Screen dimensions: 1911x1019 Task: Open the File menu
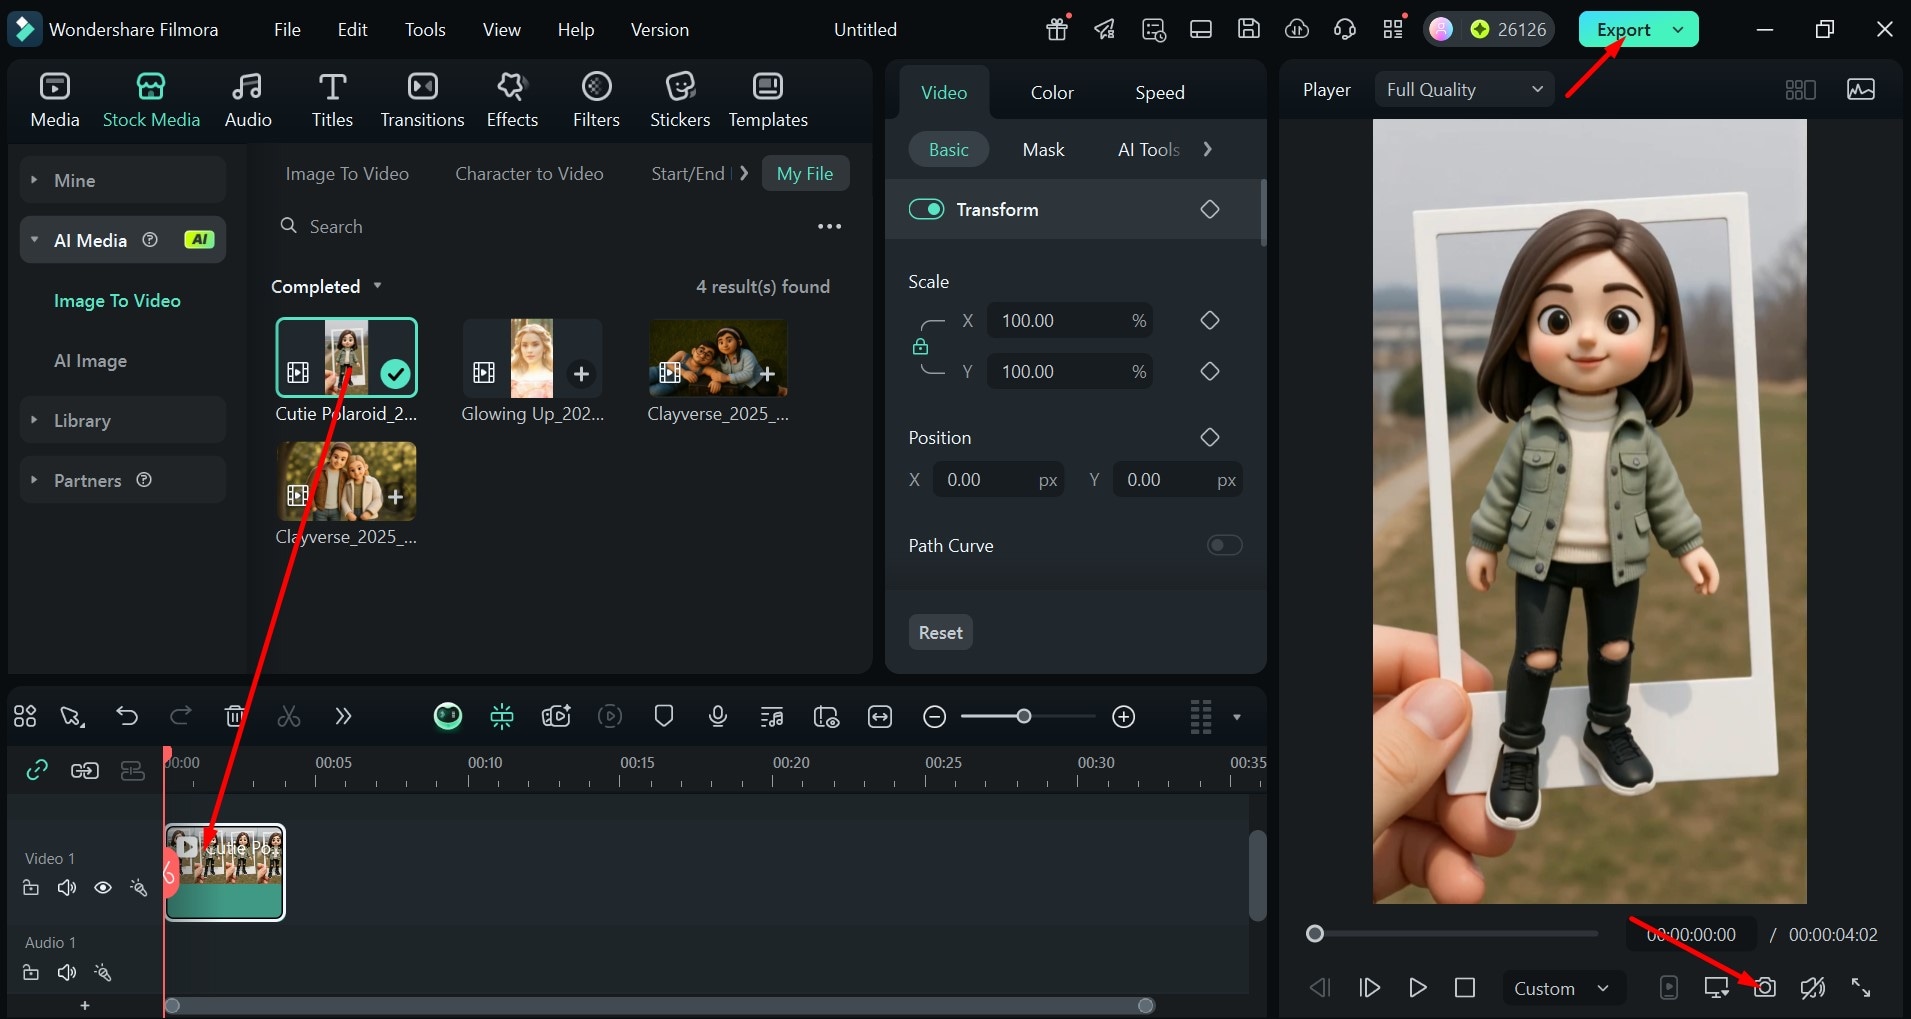click(287, 29)
